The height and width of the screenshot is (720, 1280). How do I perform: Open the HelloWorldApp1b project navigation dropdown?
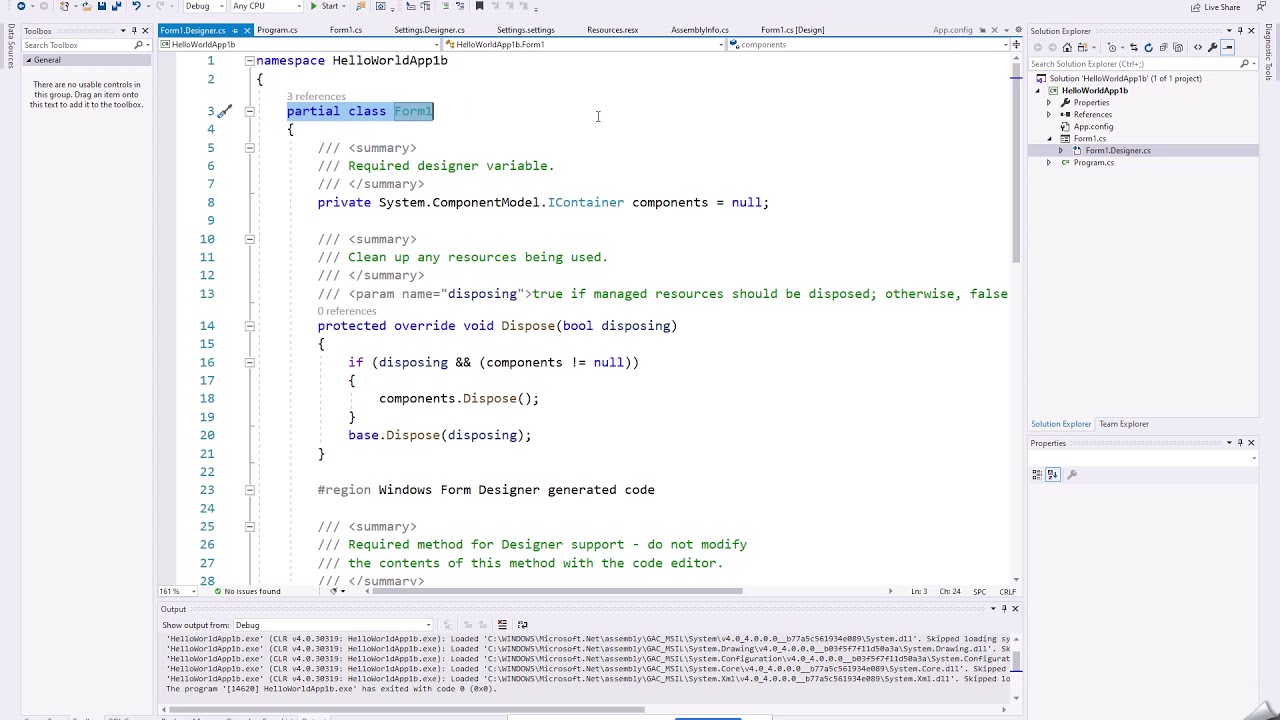point(299,44)
